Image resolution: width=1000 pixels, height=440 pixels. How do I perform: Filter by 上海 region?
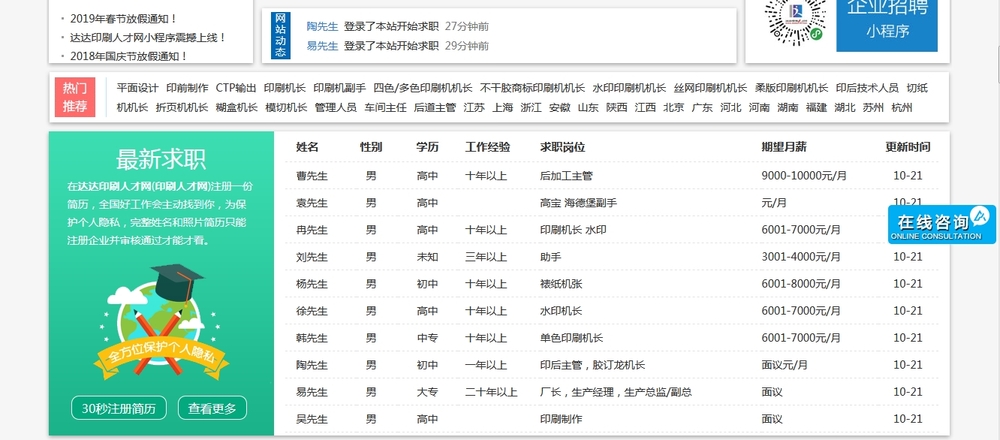503,107
